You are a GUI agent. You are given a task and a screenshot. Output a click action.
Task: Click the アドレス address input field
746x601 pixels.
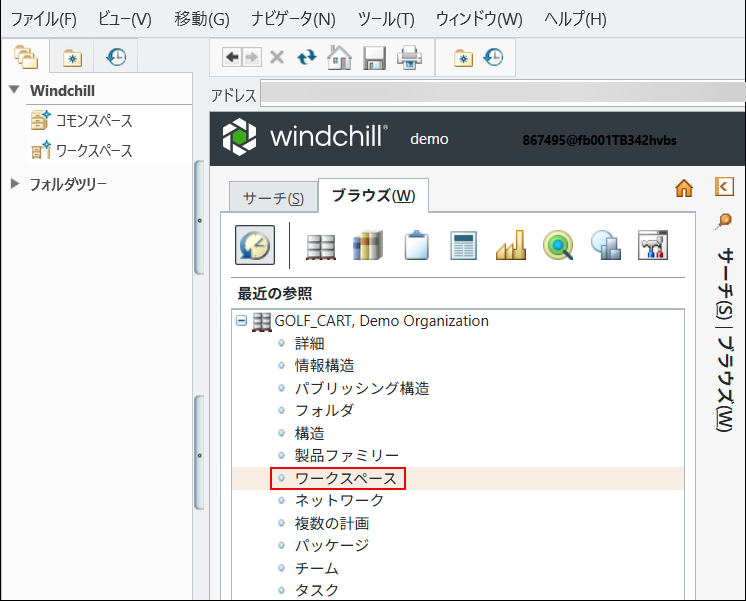tap(503, 92)
